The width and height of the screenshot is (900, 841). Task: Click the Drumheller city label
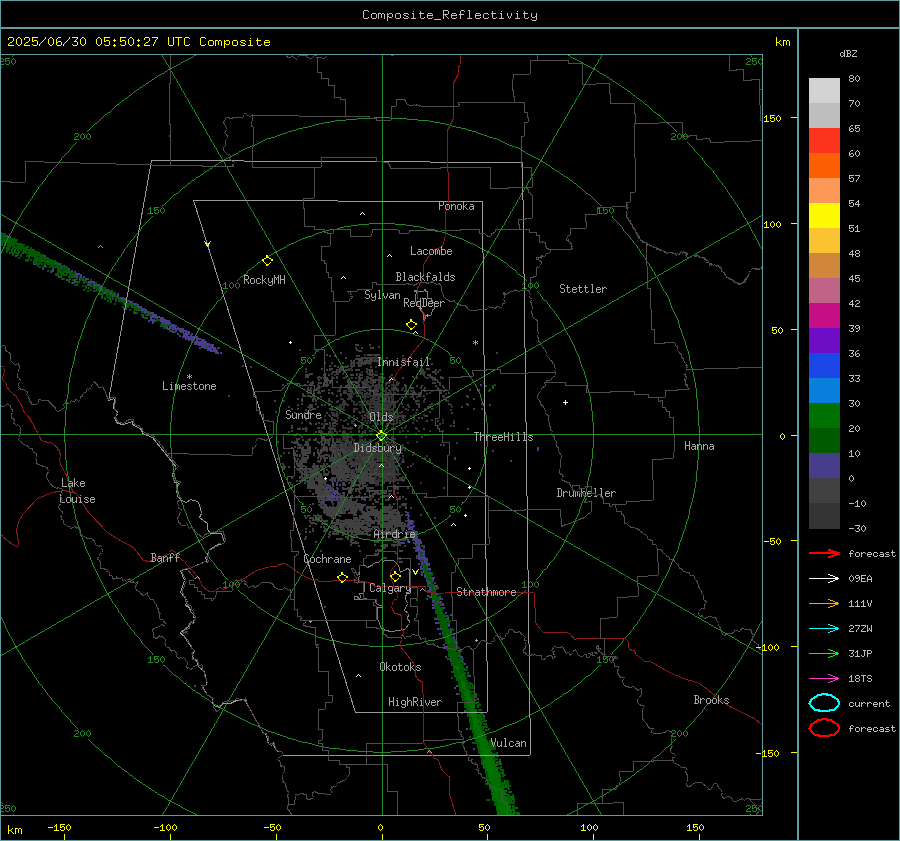coord(586,493)
